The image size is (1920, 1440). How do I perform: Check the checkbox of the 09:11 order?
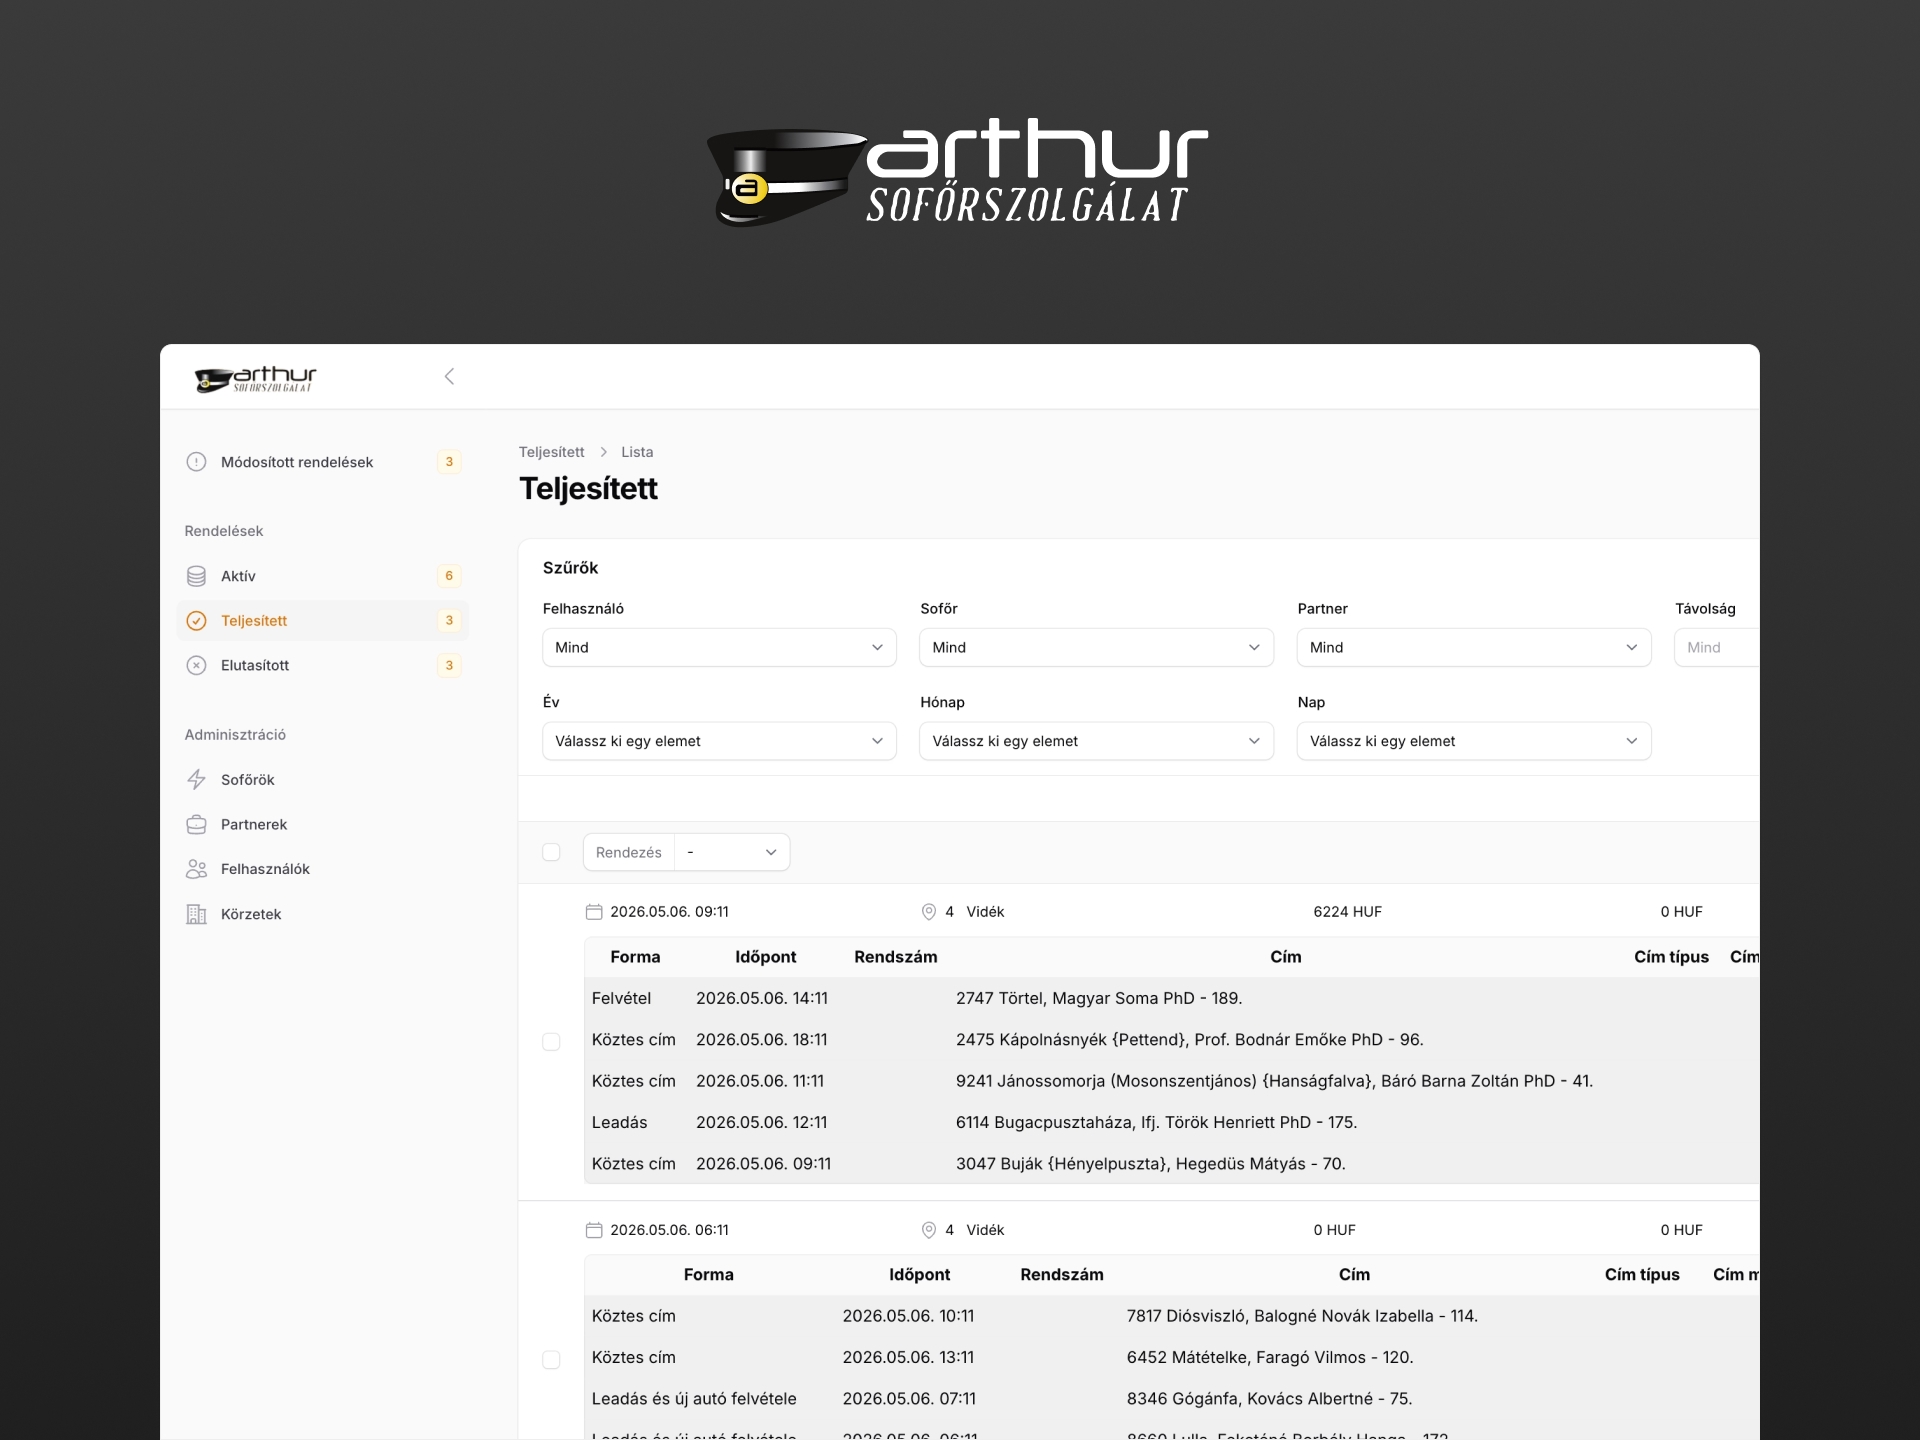(x=551, y=1042)
